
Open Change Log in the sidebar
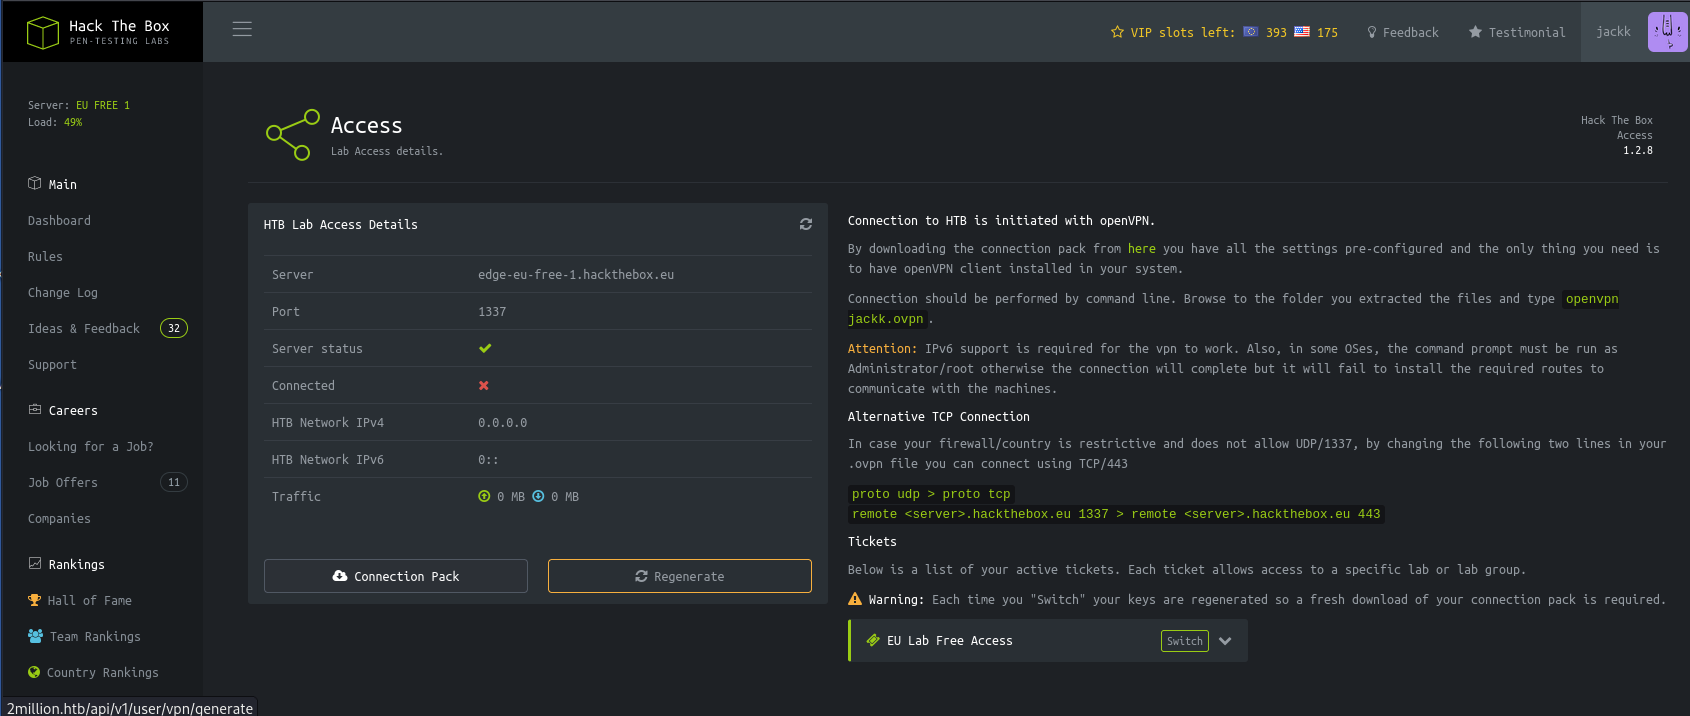click(x=63, y=292)
